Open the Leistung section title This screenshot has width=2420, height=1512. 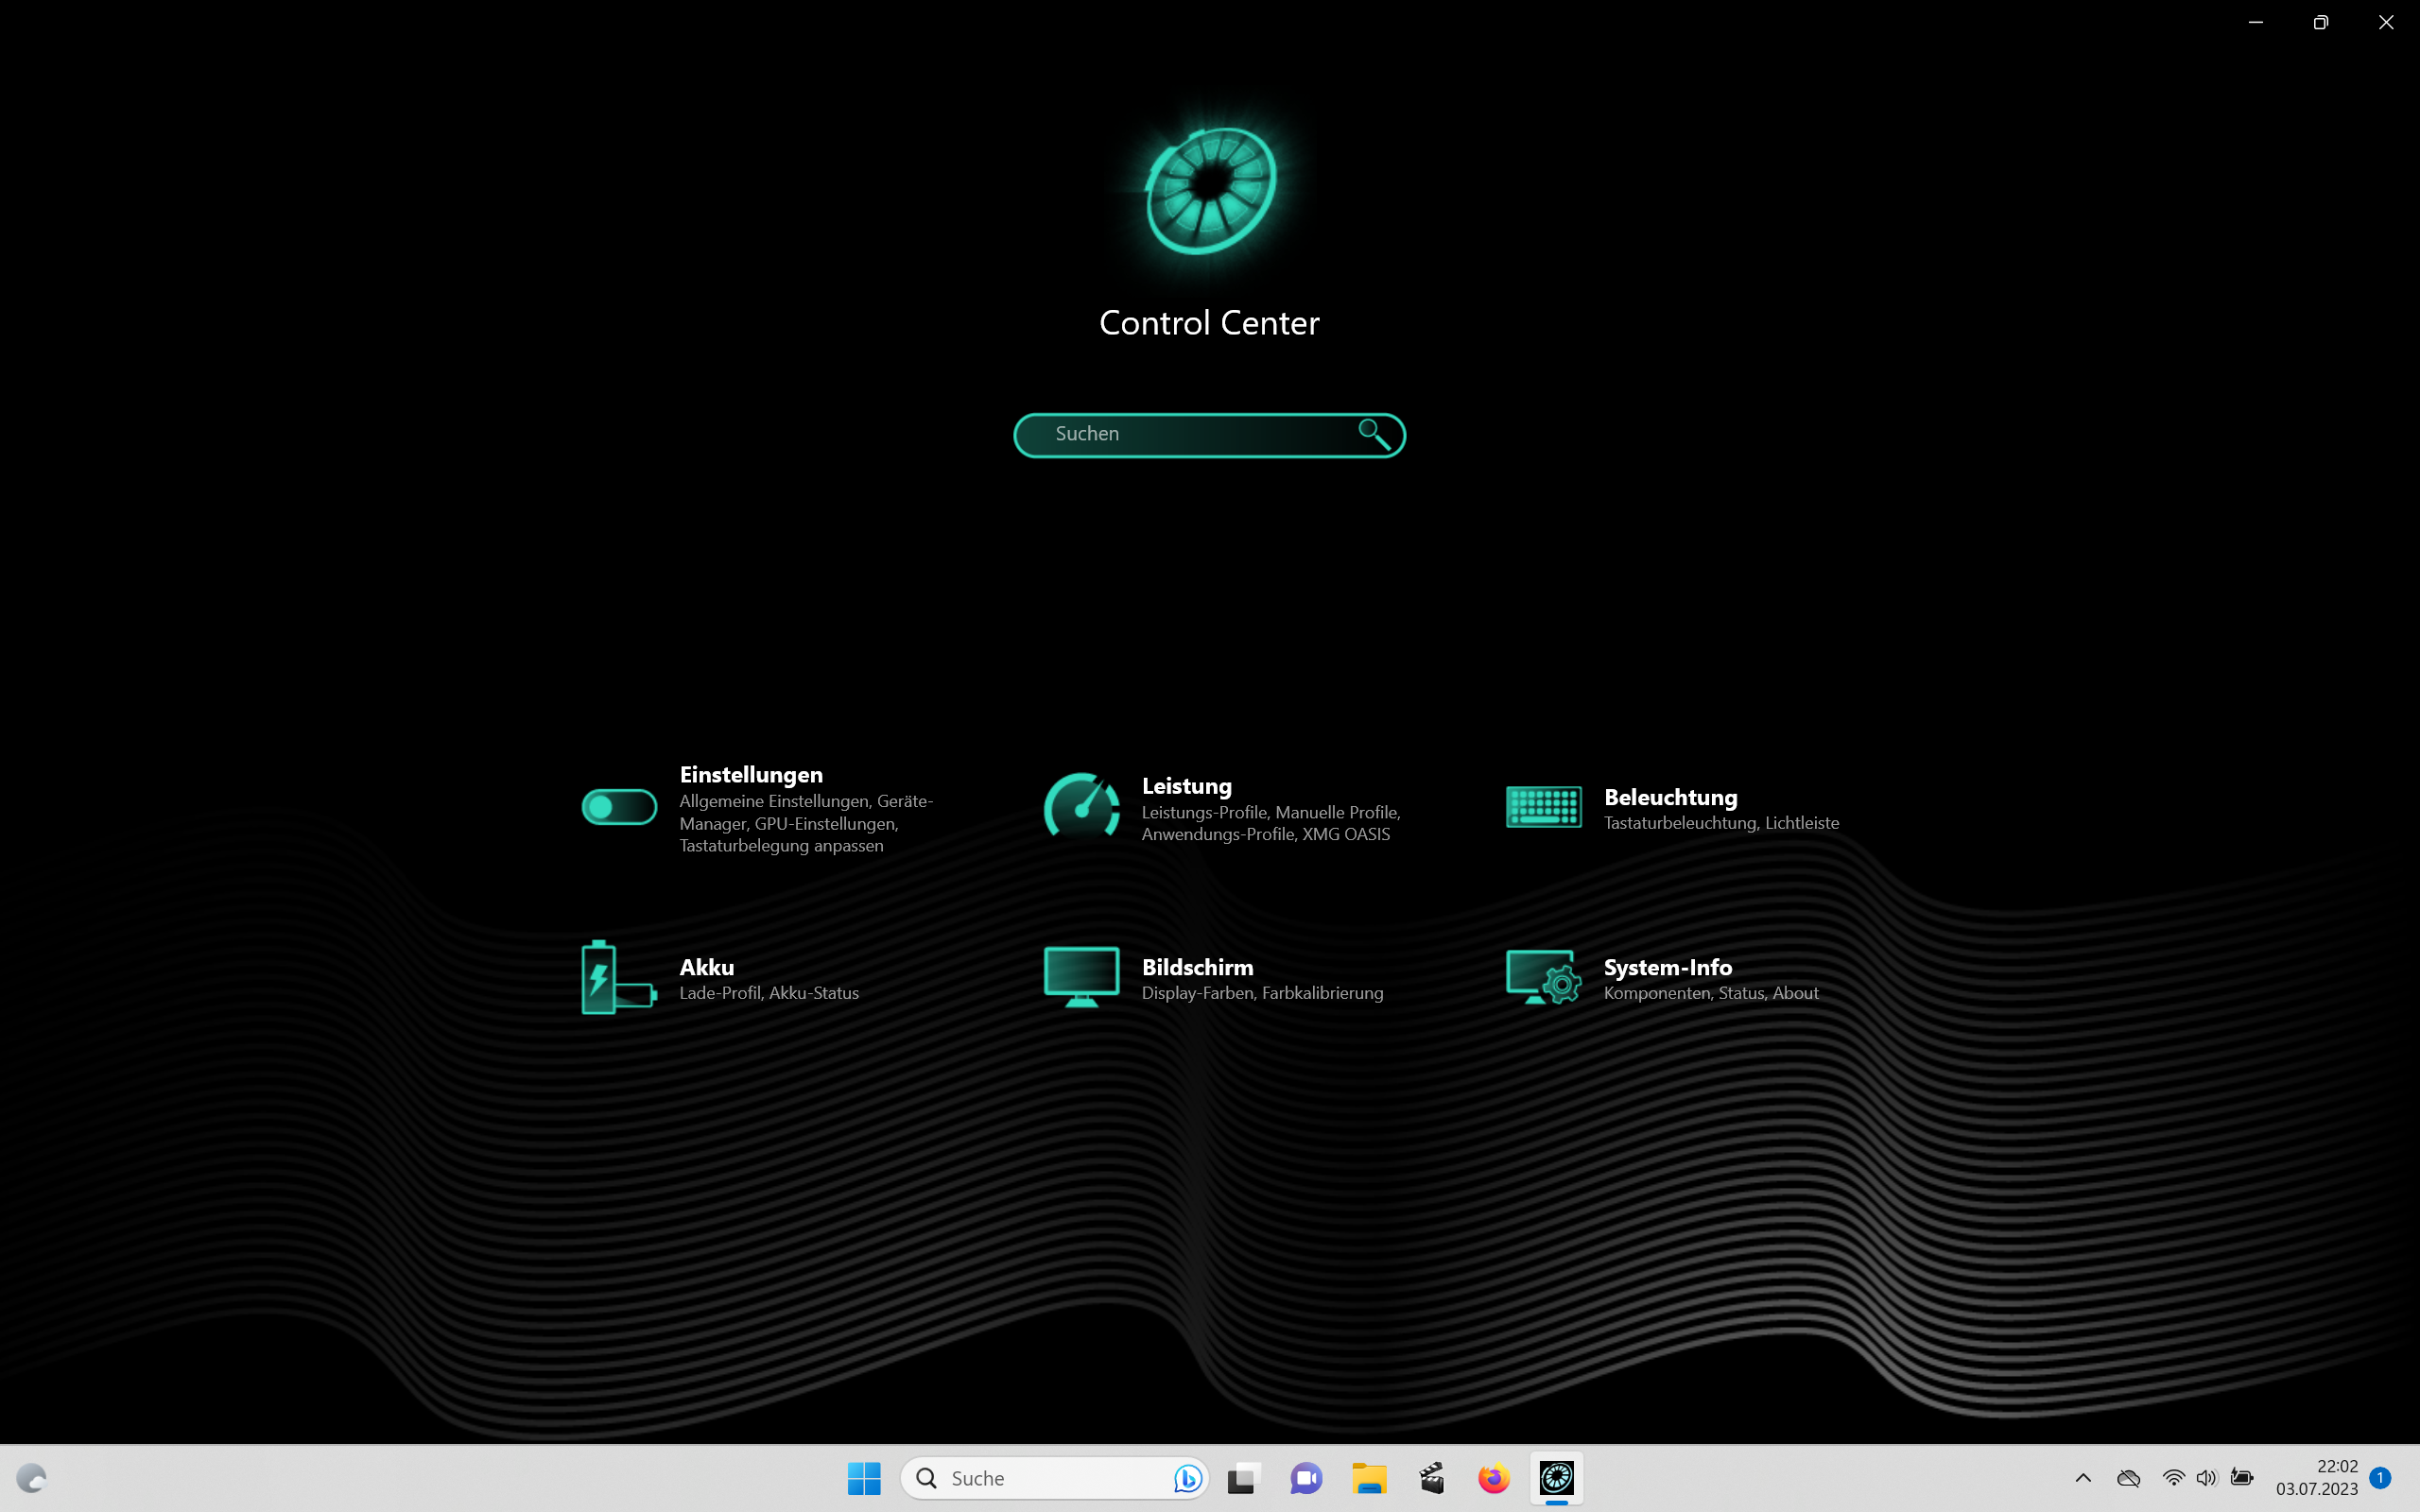click(x=1186, y=786)
